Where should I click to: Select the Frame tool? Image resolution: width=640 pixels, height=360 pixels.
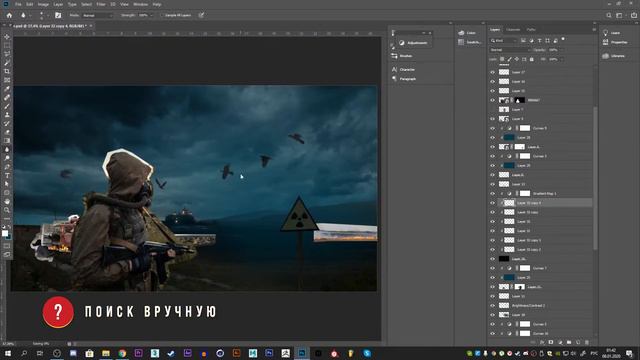(7, 80)
